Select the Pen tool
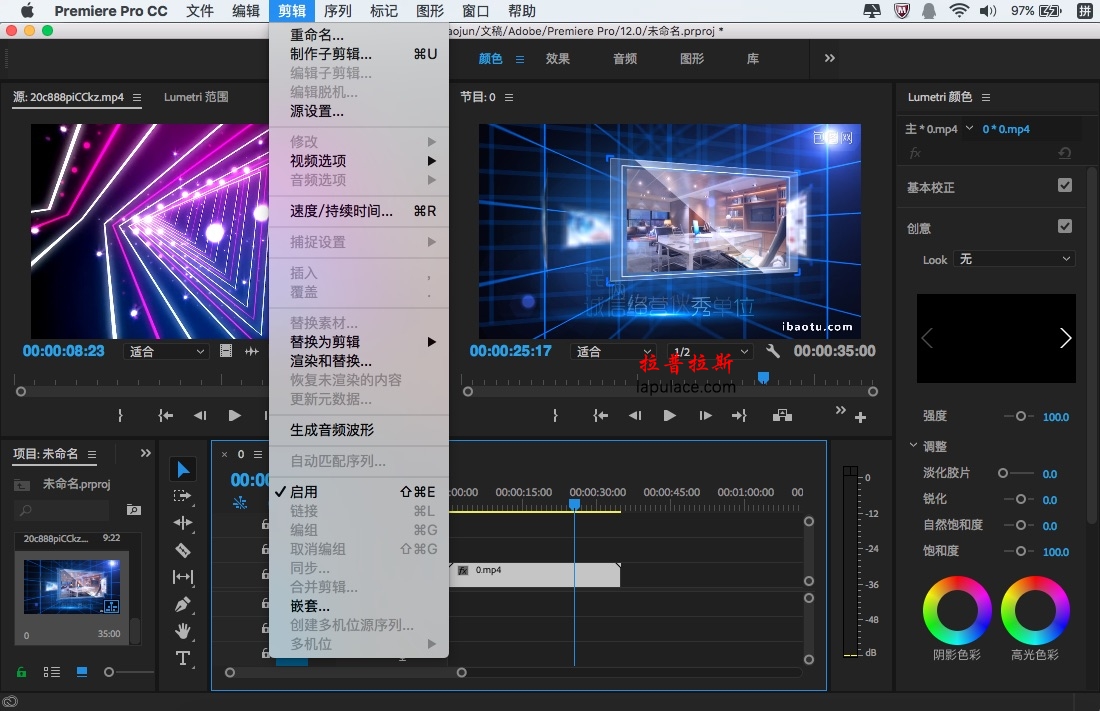The image size is (1100, 711). (x=183, y=604)
